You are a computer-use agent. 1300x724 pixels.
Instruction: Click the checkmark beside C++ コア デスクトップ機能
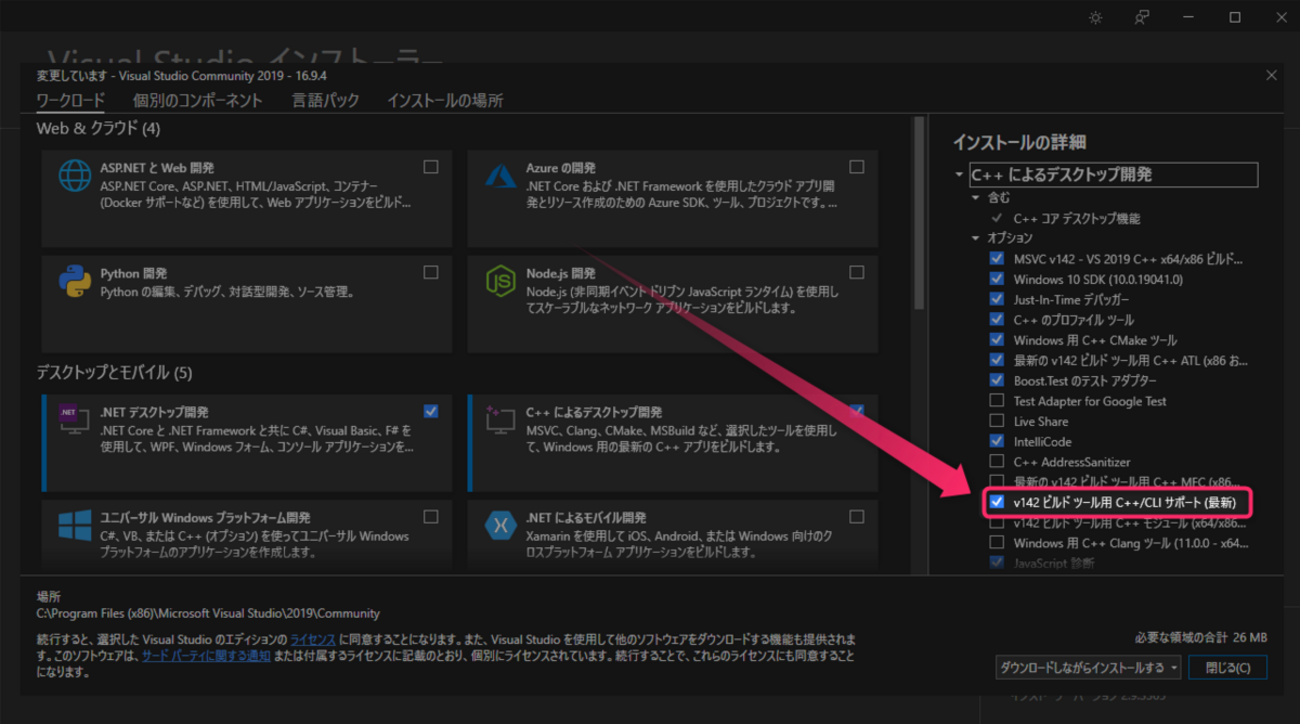point(996,218)
